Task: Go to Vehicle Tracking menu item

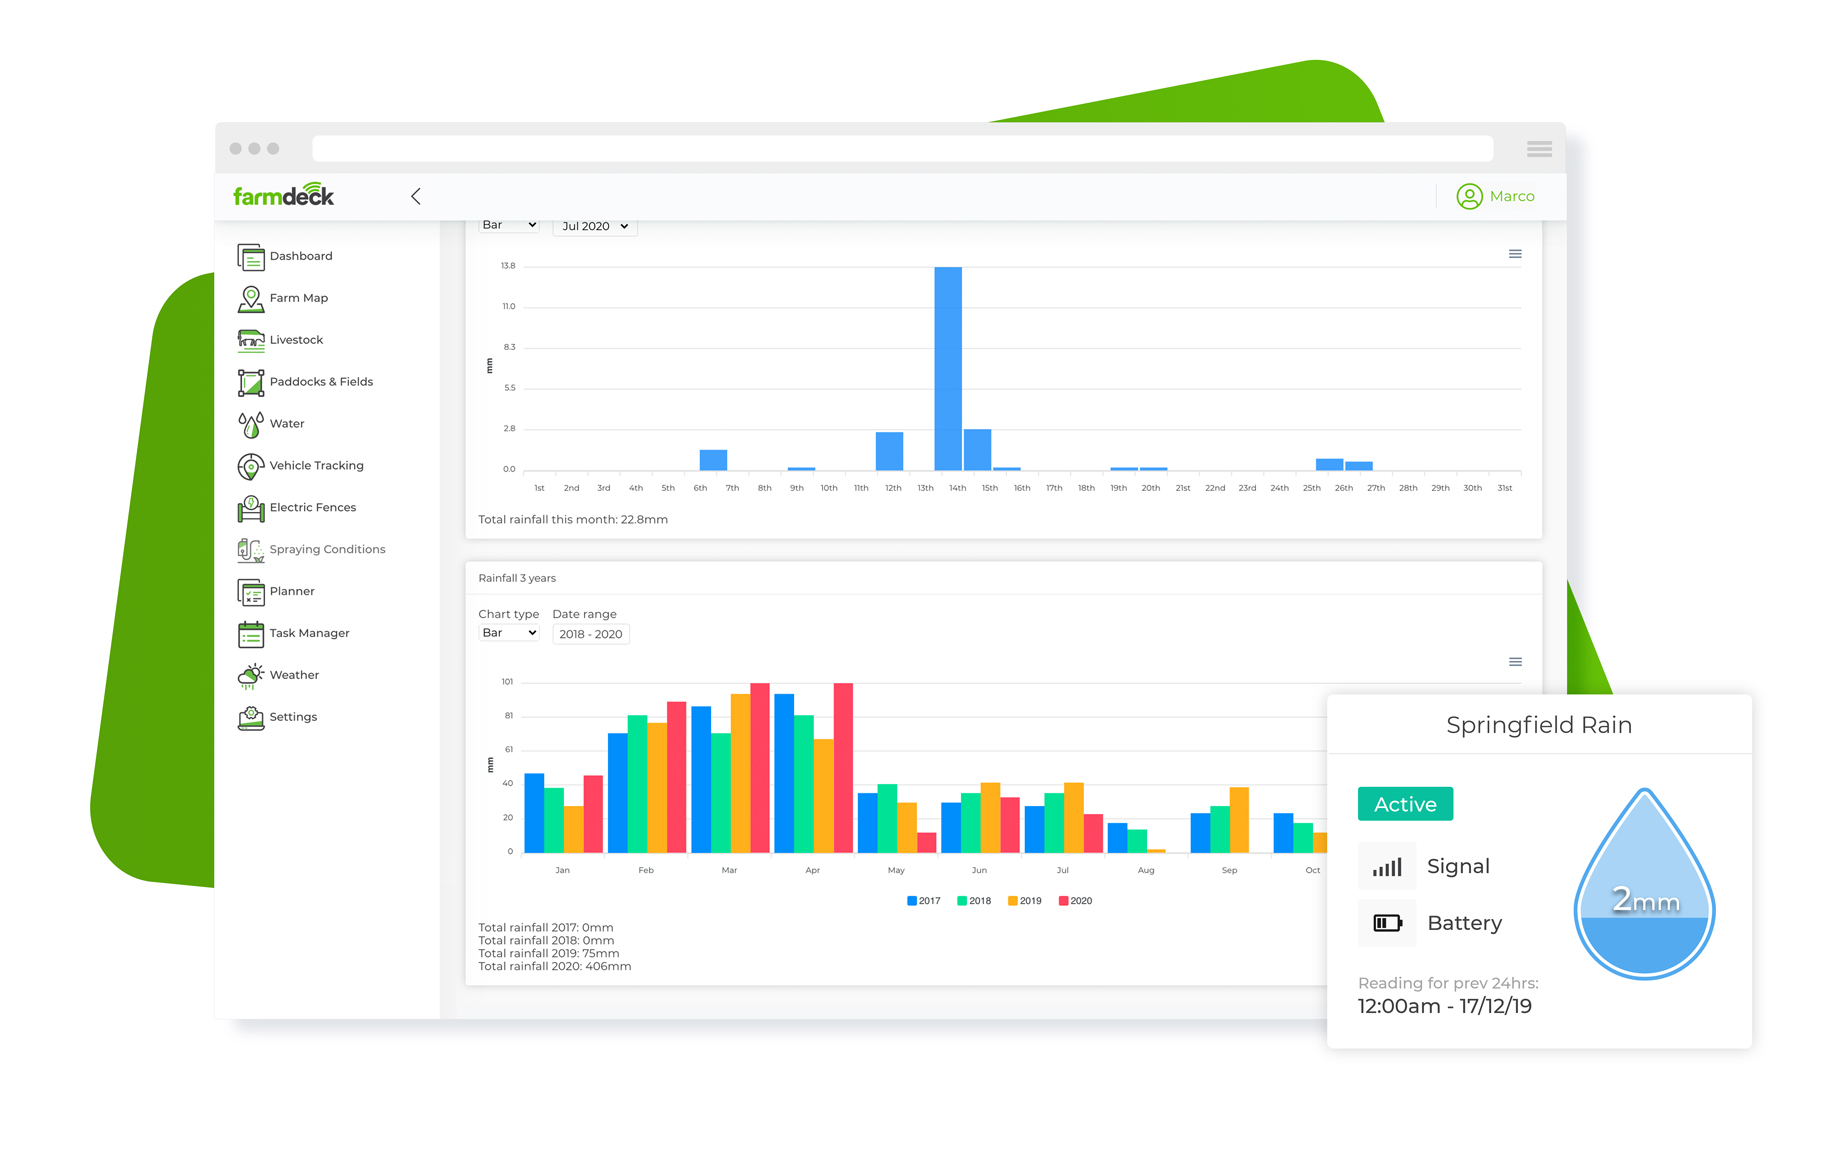Action: (x=316, y=466)
